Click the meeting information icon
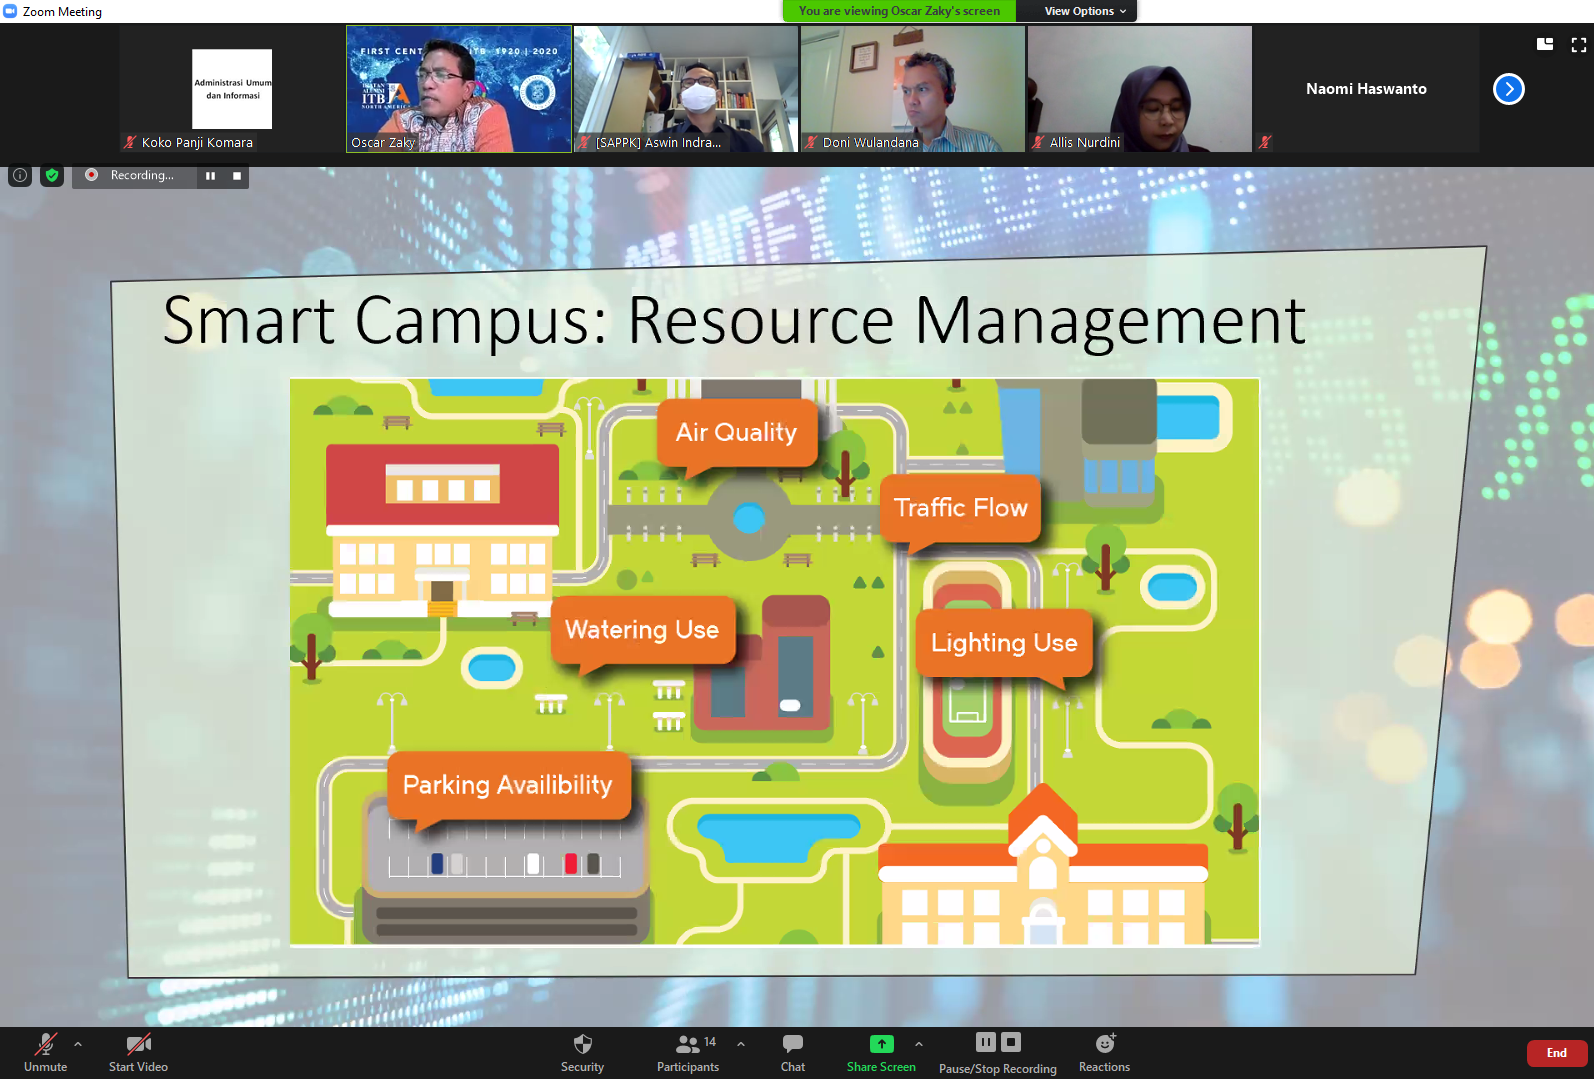 [20, 175]
